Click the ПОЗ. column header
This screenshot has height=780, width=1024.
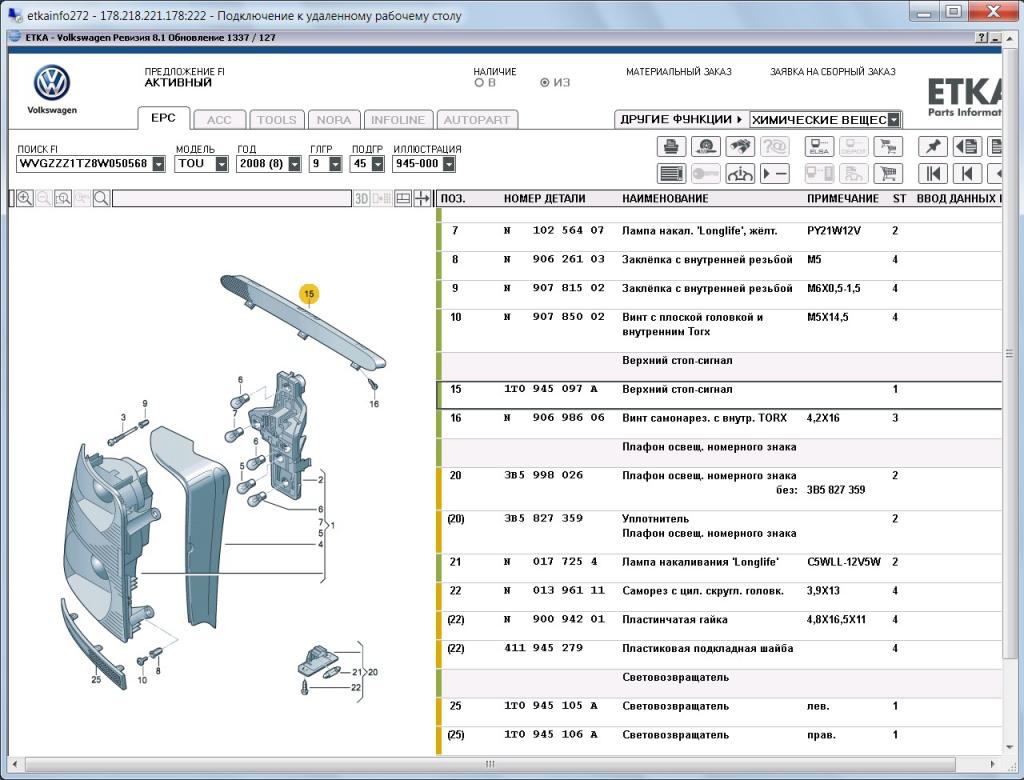pos(453,199)
